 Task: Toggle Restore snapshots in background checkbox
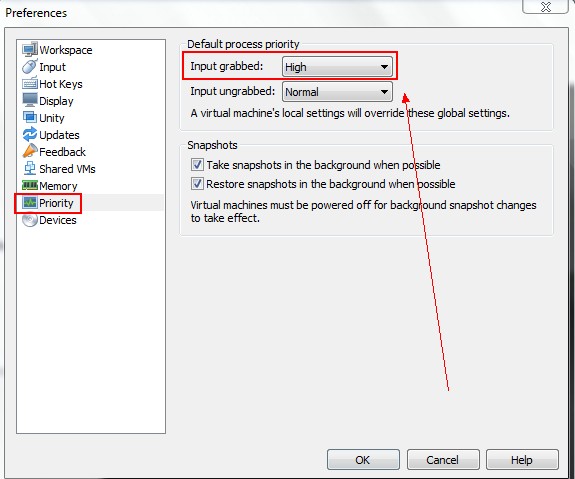point(197,183)
